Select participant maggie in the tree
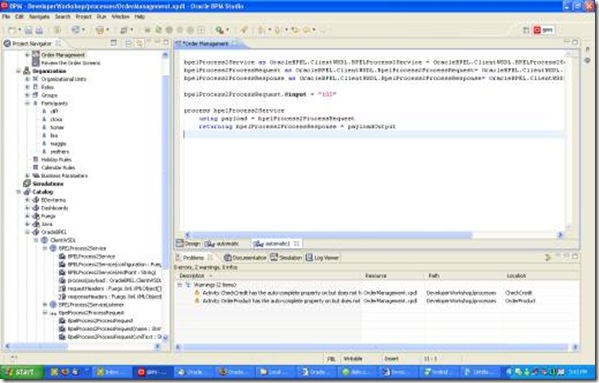The width and height of the screenshot is (599, 383). tap(58, 144)
